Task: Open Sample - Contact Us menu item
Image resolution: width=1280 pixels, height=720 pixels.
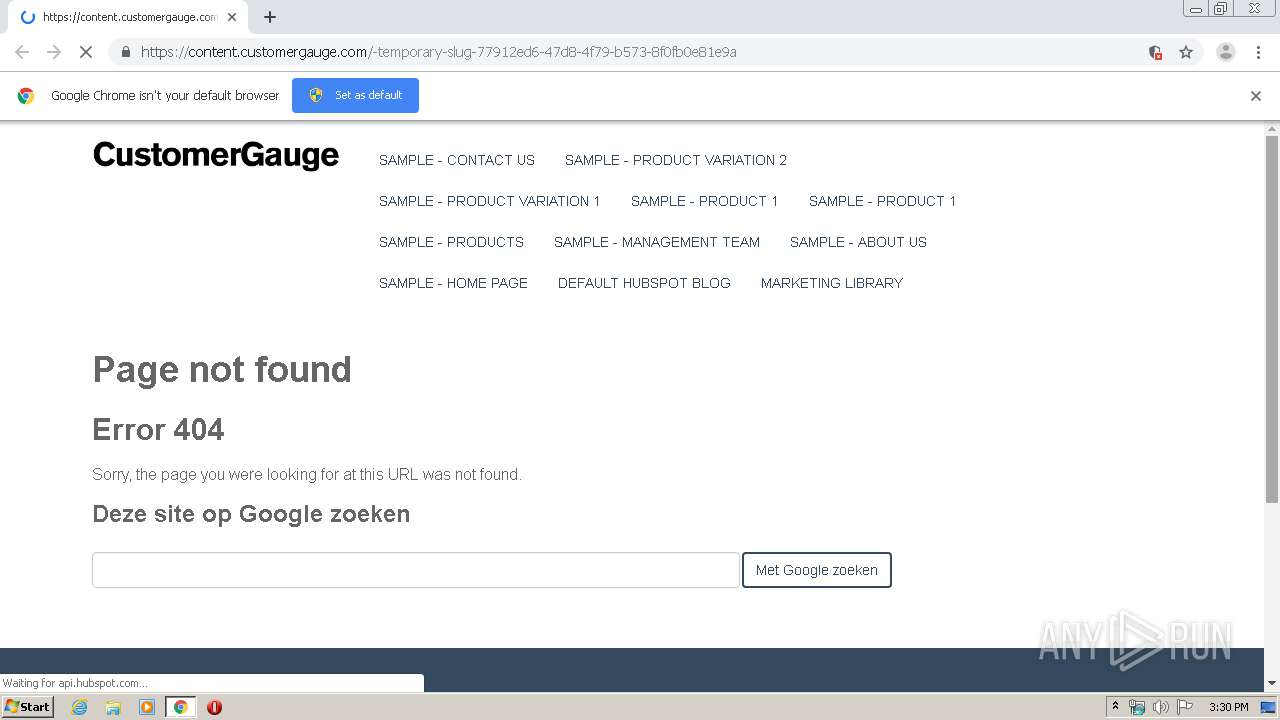Action: [x=457, y=160]
